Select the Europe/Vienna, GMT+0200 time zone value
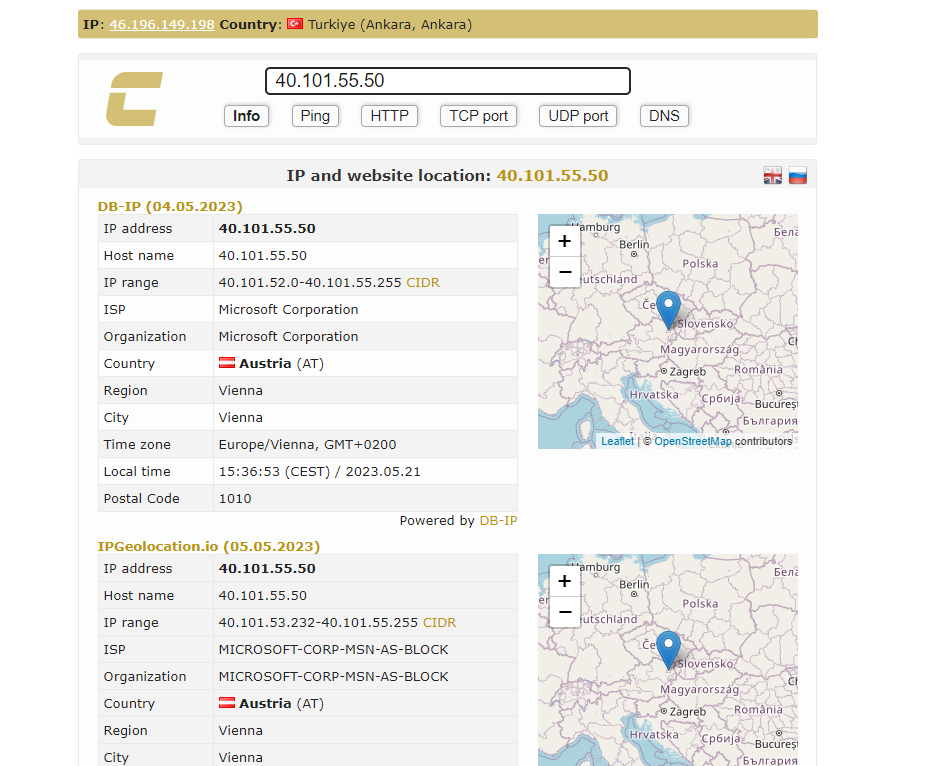The width and height of the screenshot is (937, 766). click(x=307, y=445)
